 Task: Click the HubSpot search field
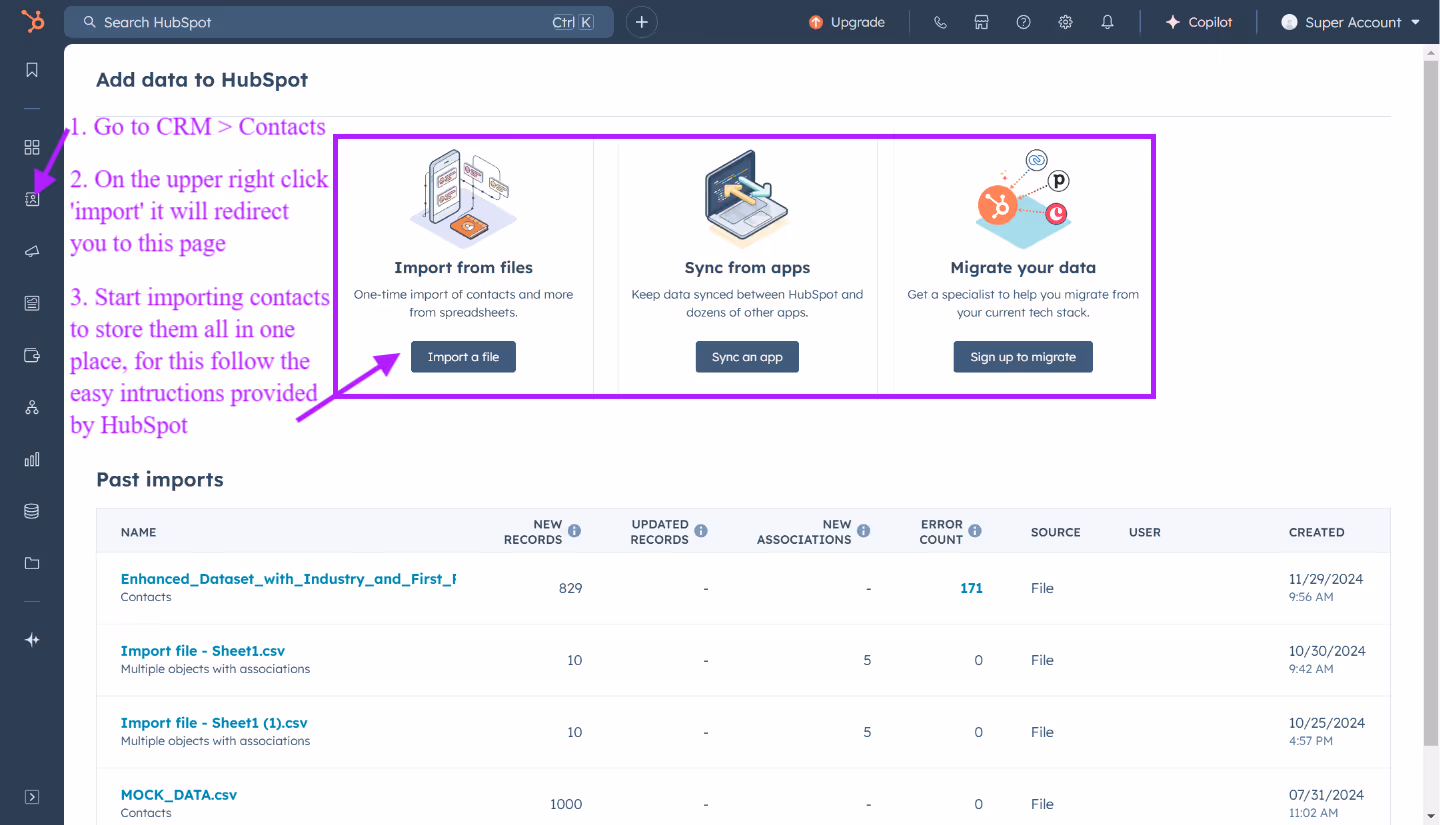pyautogui.click(x=339, y=21)
